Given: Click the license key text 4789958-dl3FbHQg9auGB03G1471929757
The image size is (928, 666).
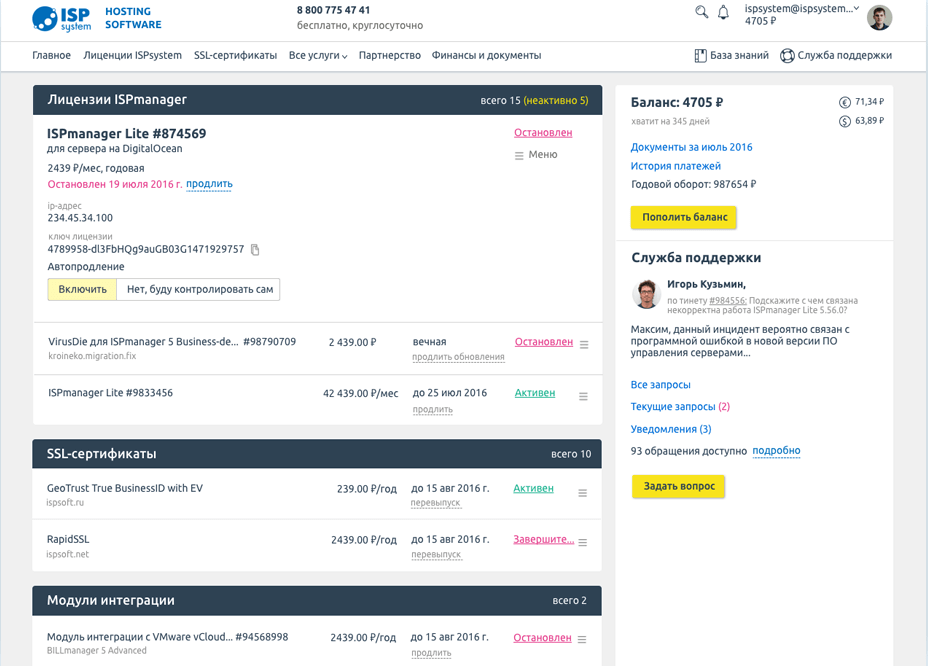Looking at the screenshot, I should point(146,249).
